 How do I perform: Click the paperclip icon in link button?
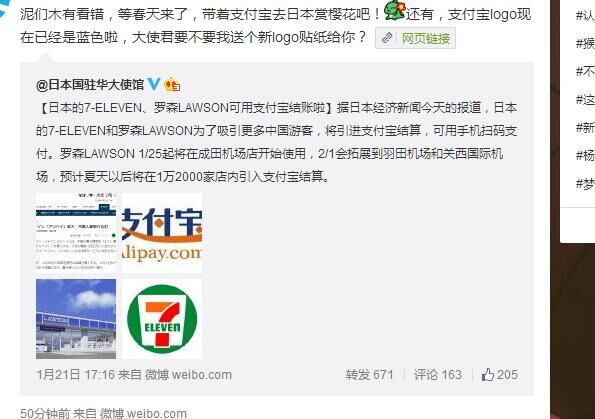[387, 38]
